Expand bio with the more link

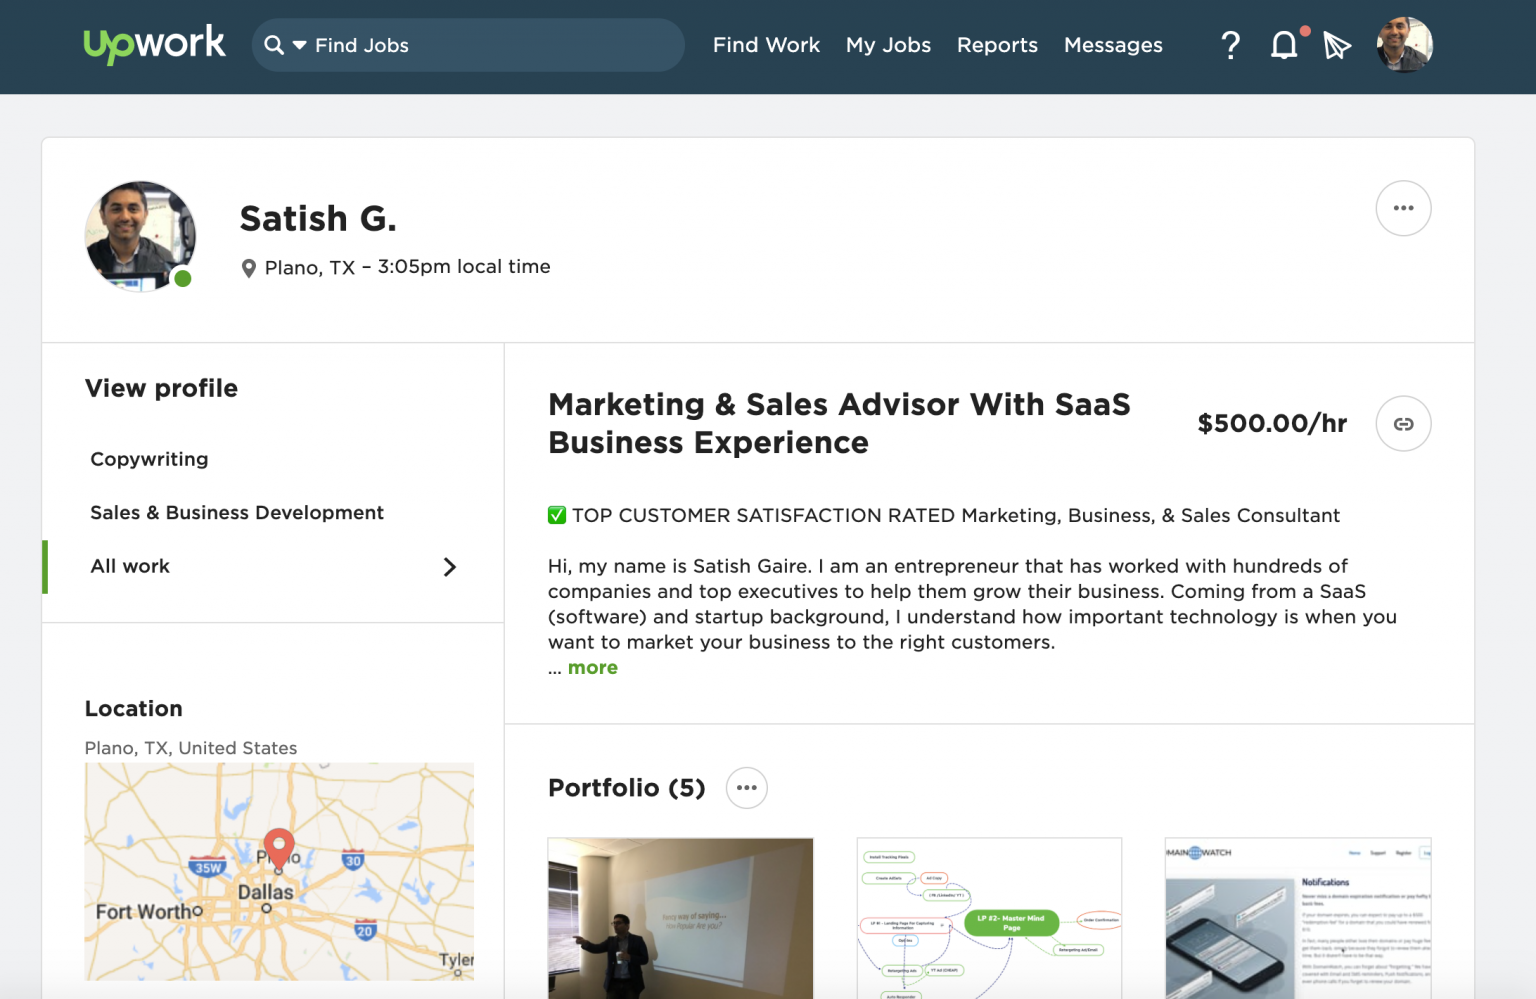[592, 668]
